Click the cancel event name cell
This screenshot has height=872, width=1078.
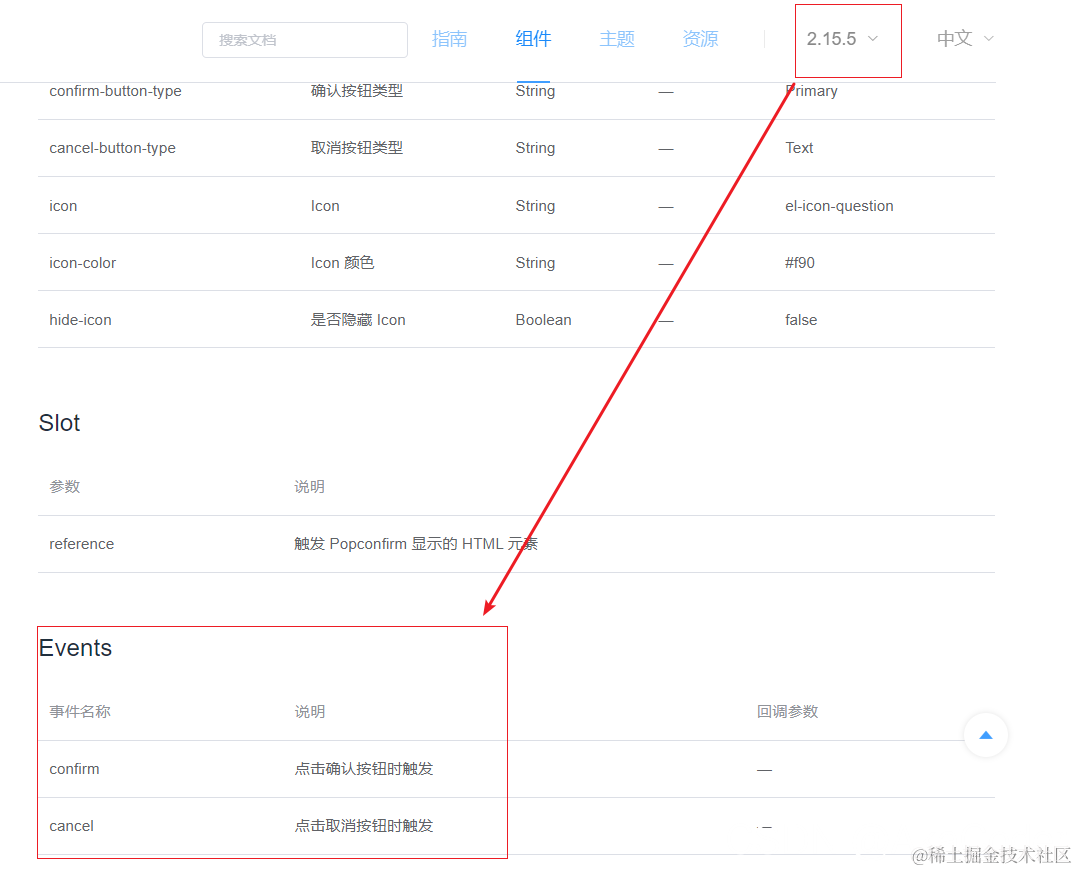pyautogui.click(x=72, y=826)
